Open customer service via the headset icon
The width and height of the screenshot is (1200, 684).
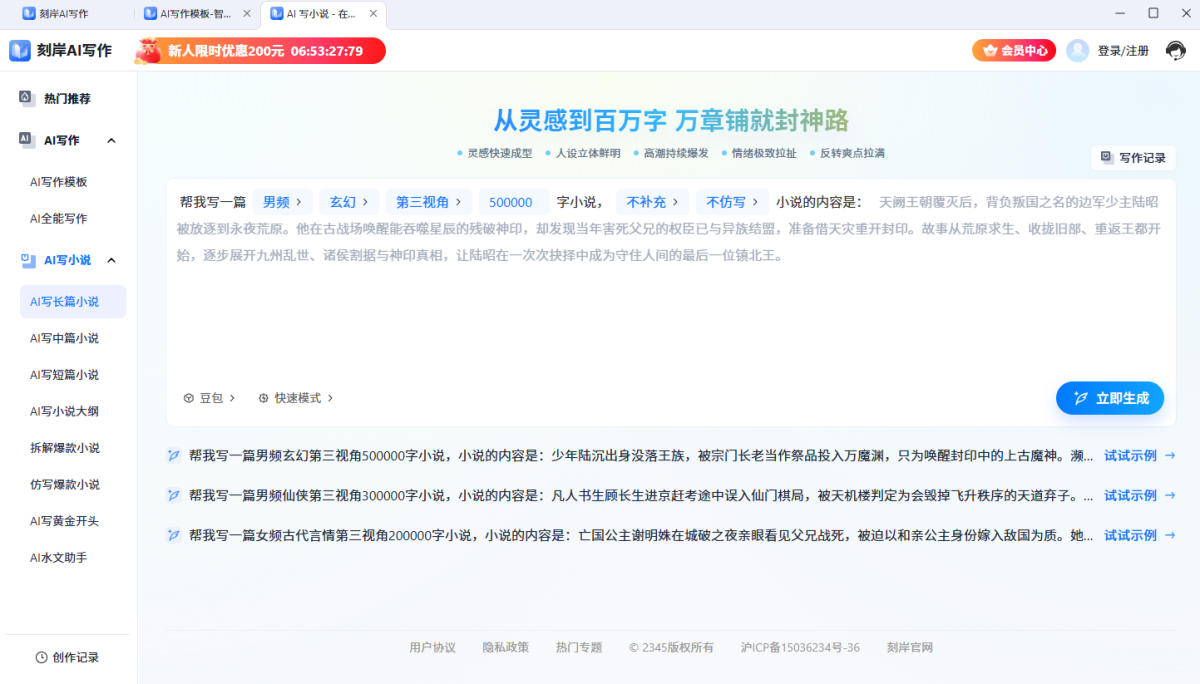pos(1176,51)
